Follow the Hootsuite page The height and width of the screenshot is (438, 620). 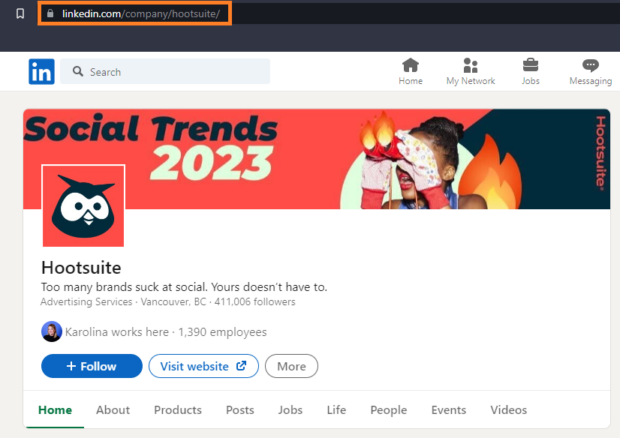click(92, 366)
